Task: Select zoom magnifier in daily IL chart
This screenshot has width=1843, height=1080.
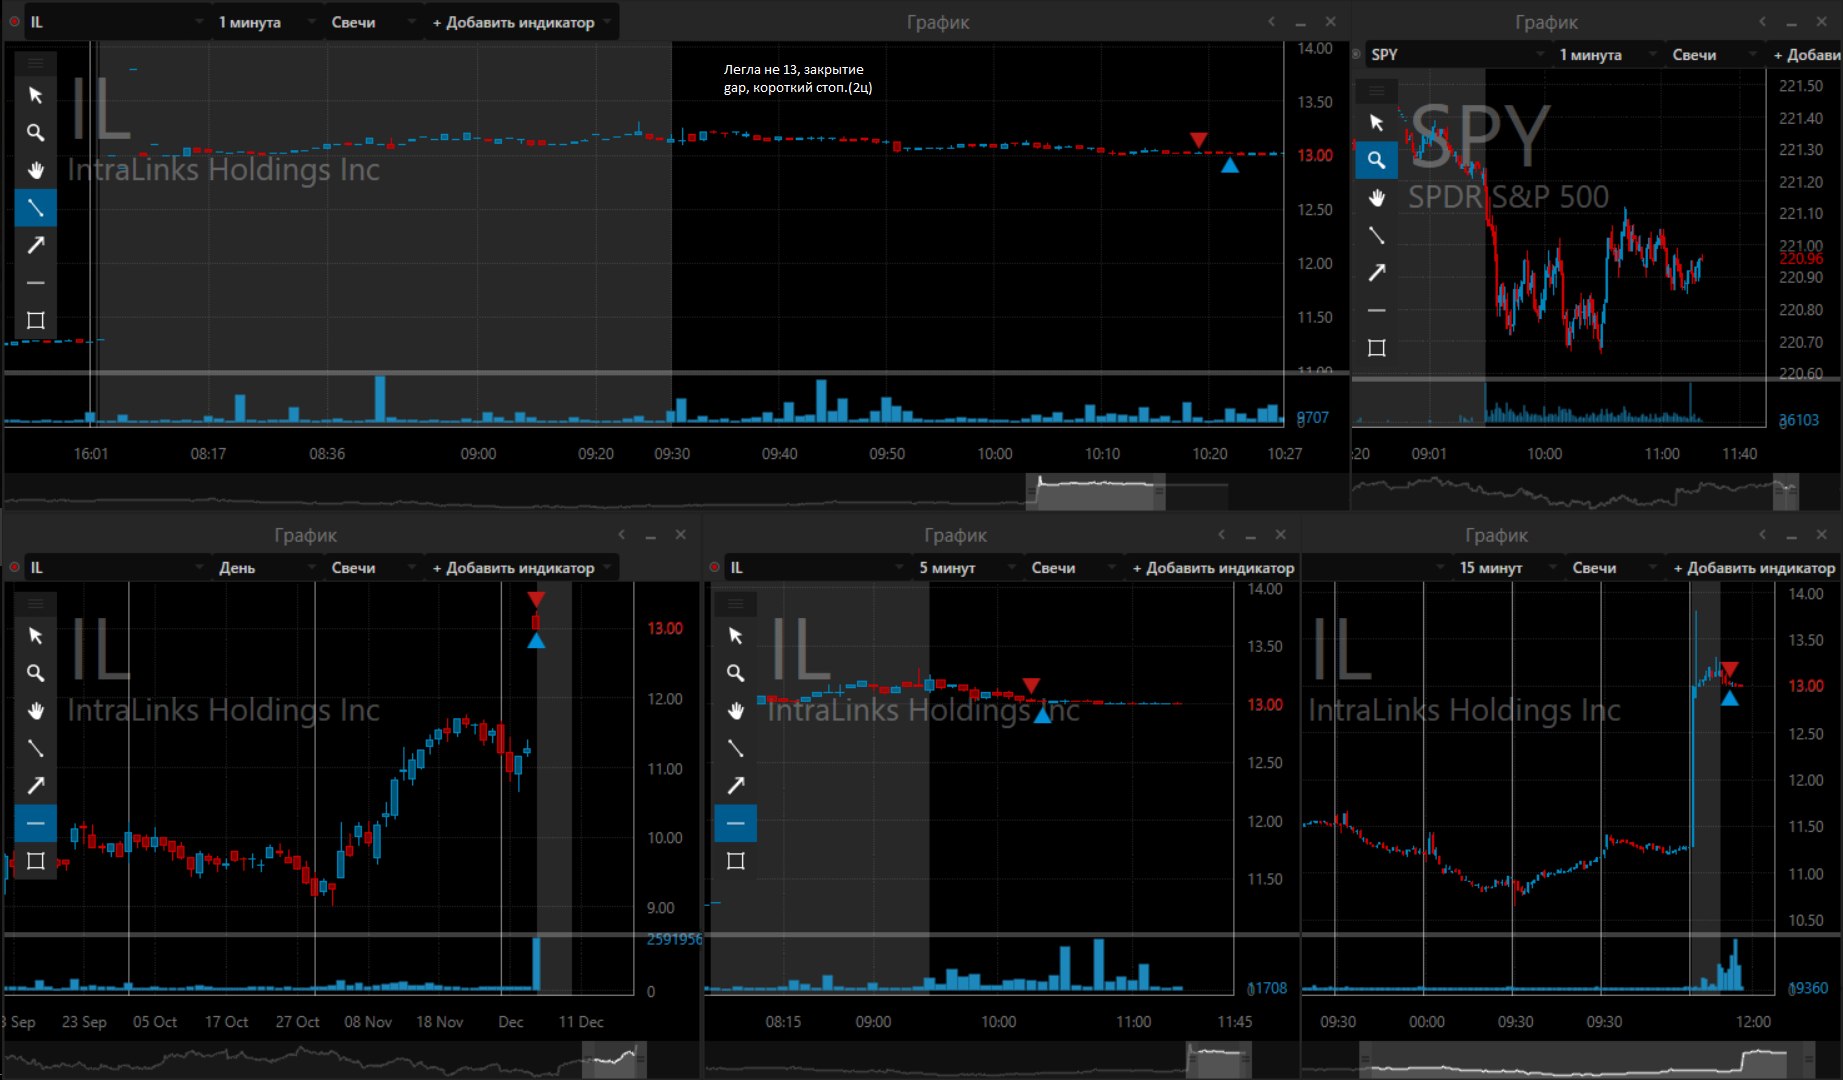Action: [36, 673]
